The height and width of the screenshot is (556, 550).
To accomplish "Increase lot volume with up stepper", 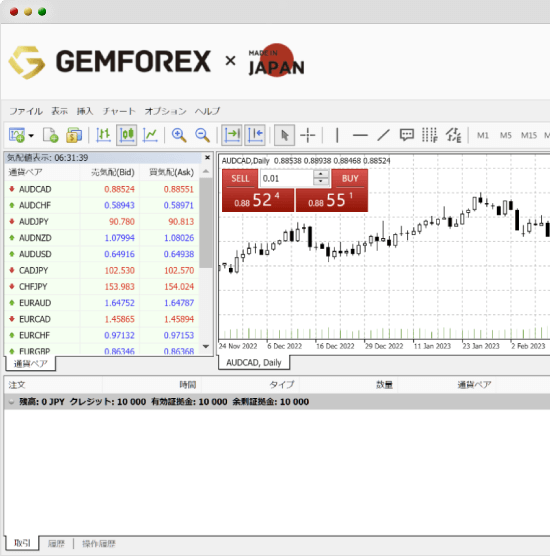I will [321, 174].
